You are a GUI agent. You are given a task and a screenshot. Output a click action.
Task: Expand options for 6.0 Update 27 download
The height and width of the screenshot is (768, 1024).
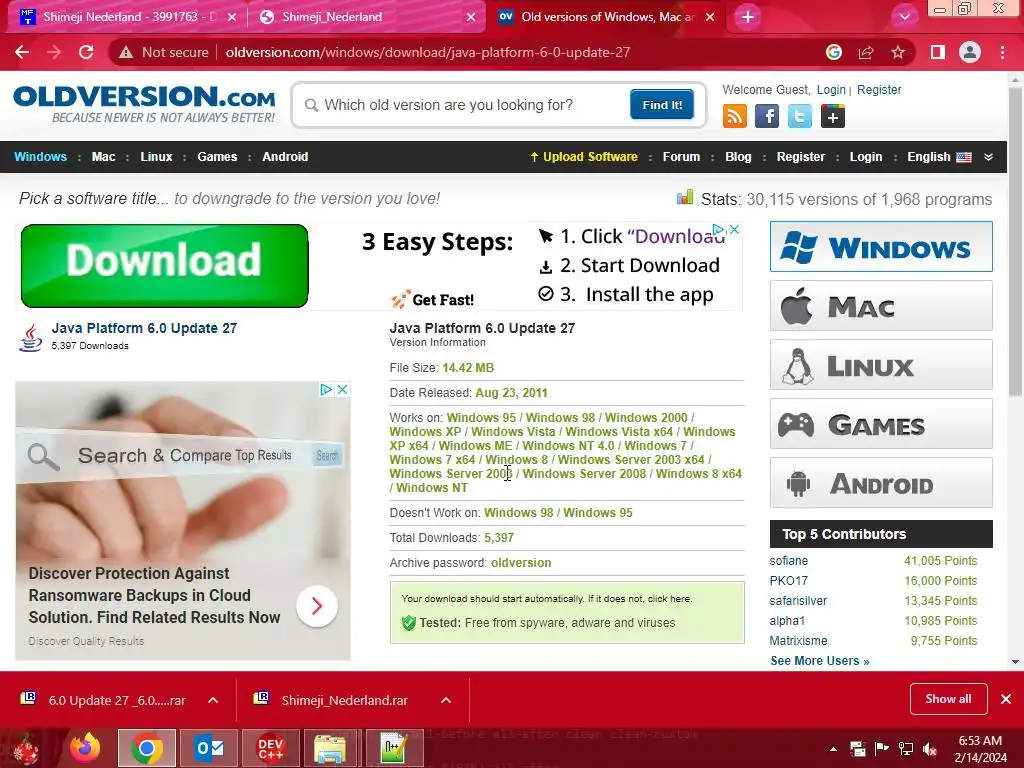(x=213, y=700)
